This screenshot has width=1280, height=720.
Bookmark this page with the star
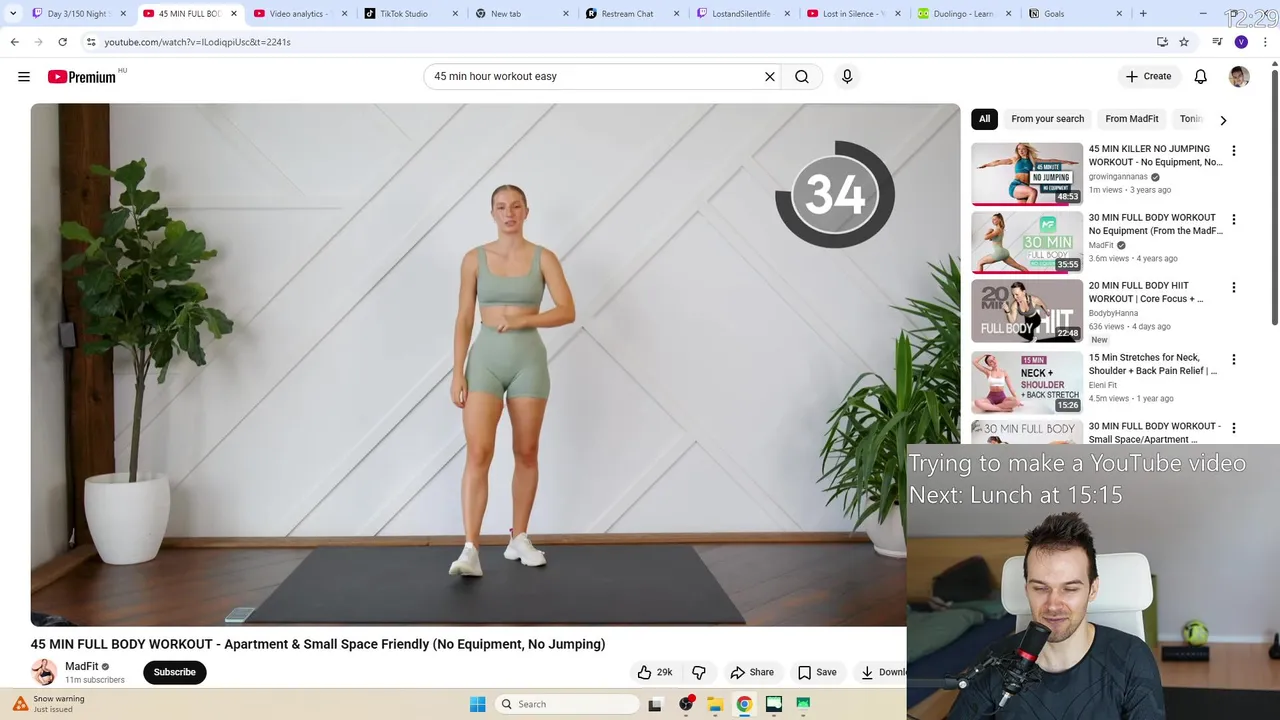tap(1184, 42)
